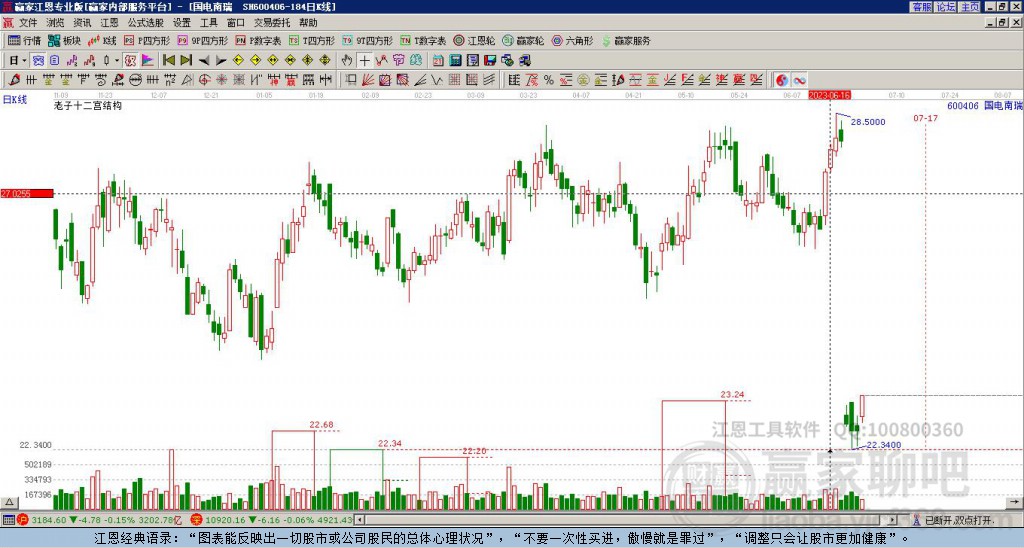Open the P四方形 square tool
The image size is (1024, 548).
(147, 40)
